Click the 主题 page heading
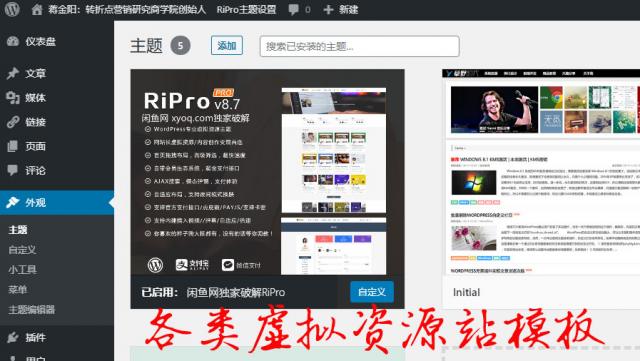Image resolution: width=640 pixels, height=361 pixels. click(146, 45)
